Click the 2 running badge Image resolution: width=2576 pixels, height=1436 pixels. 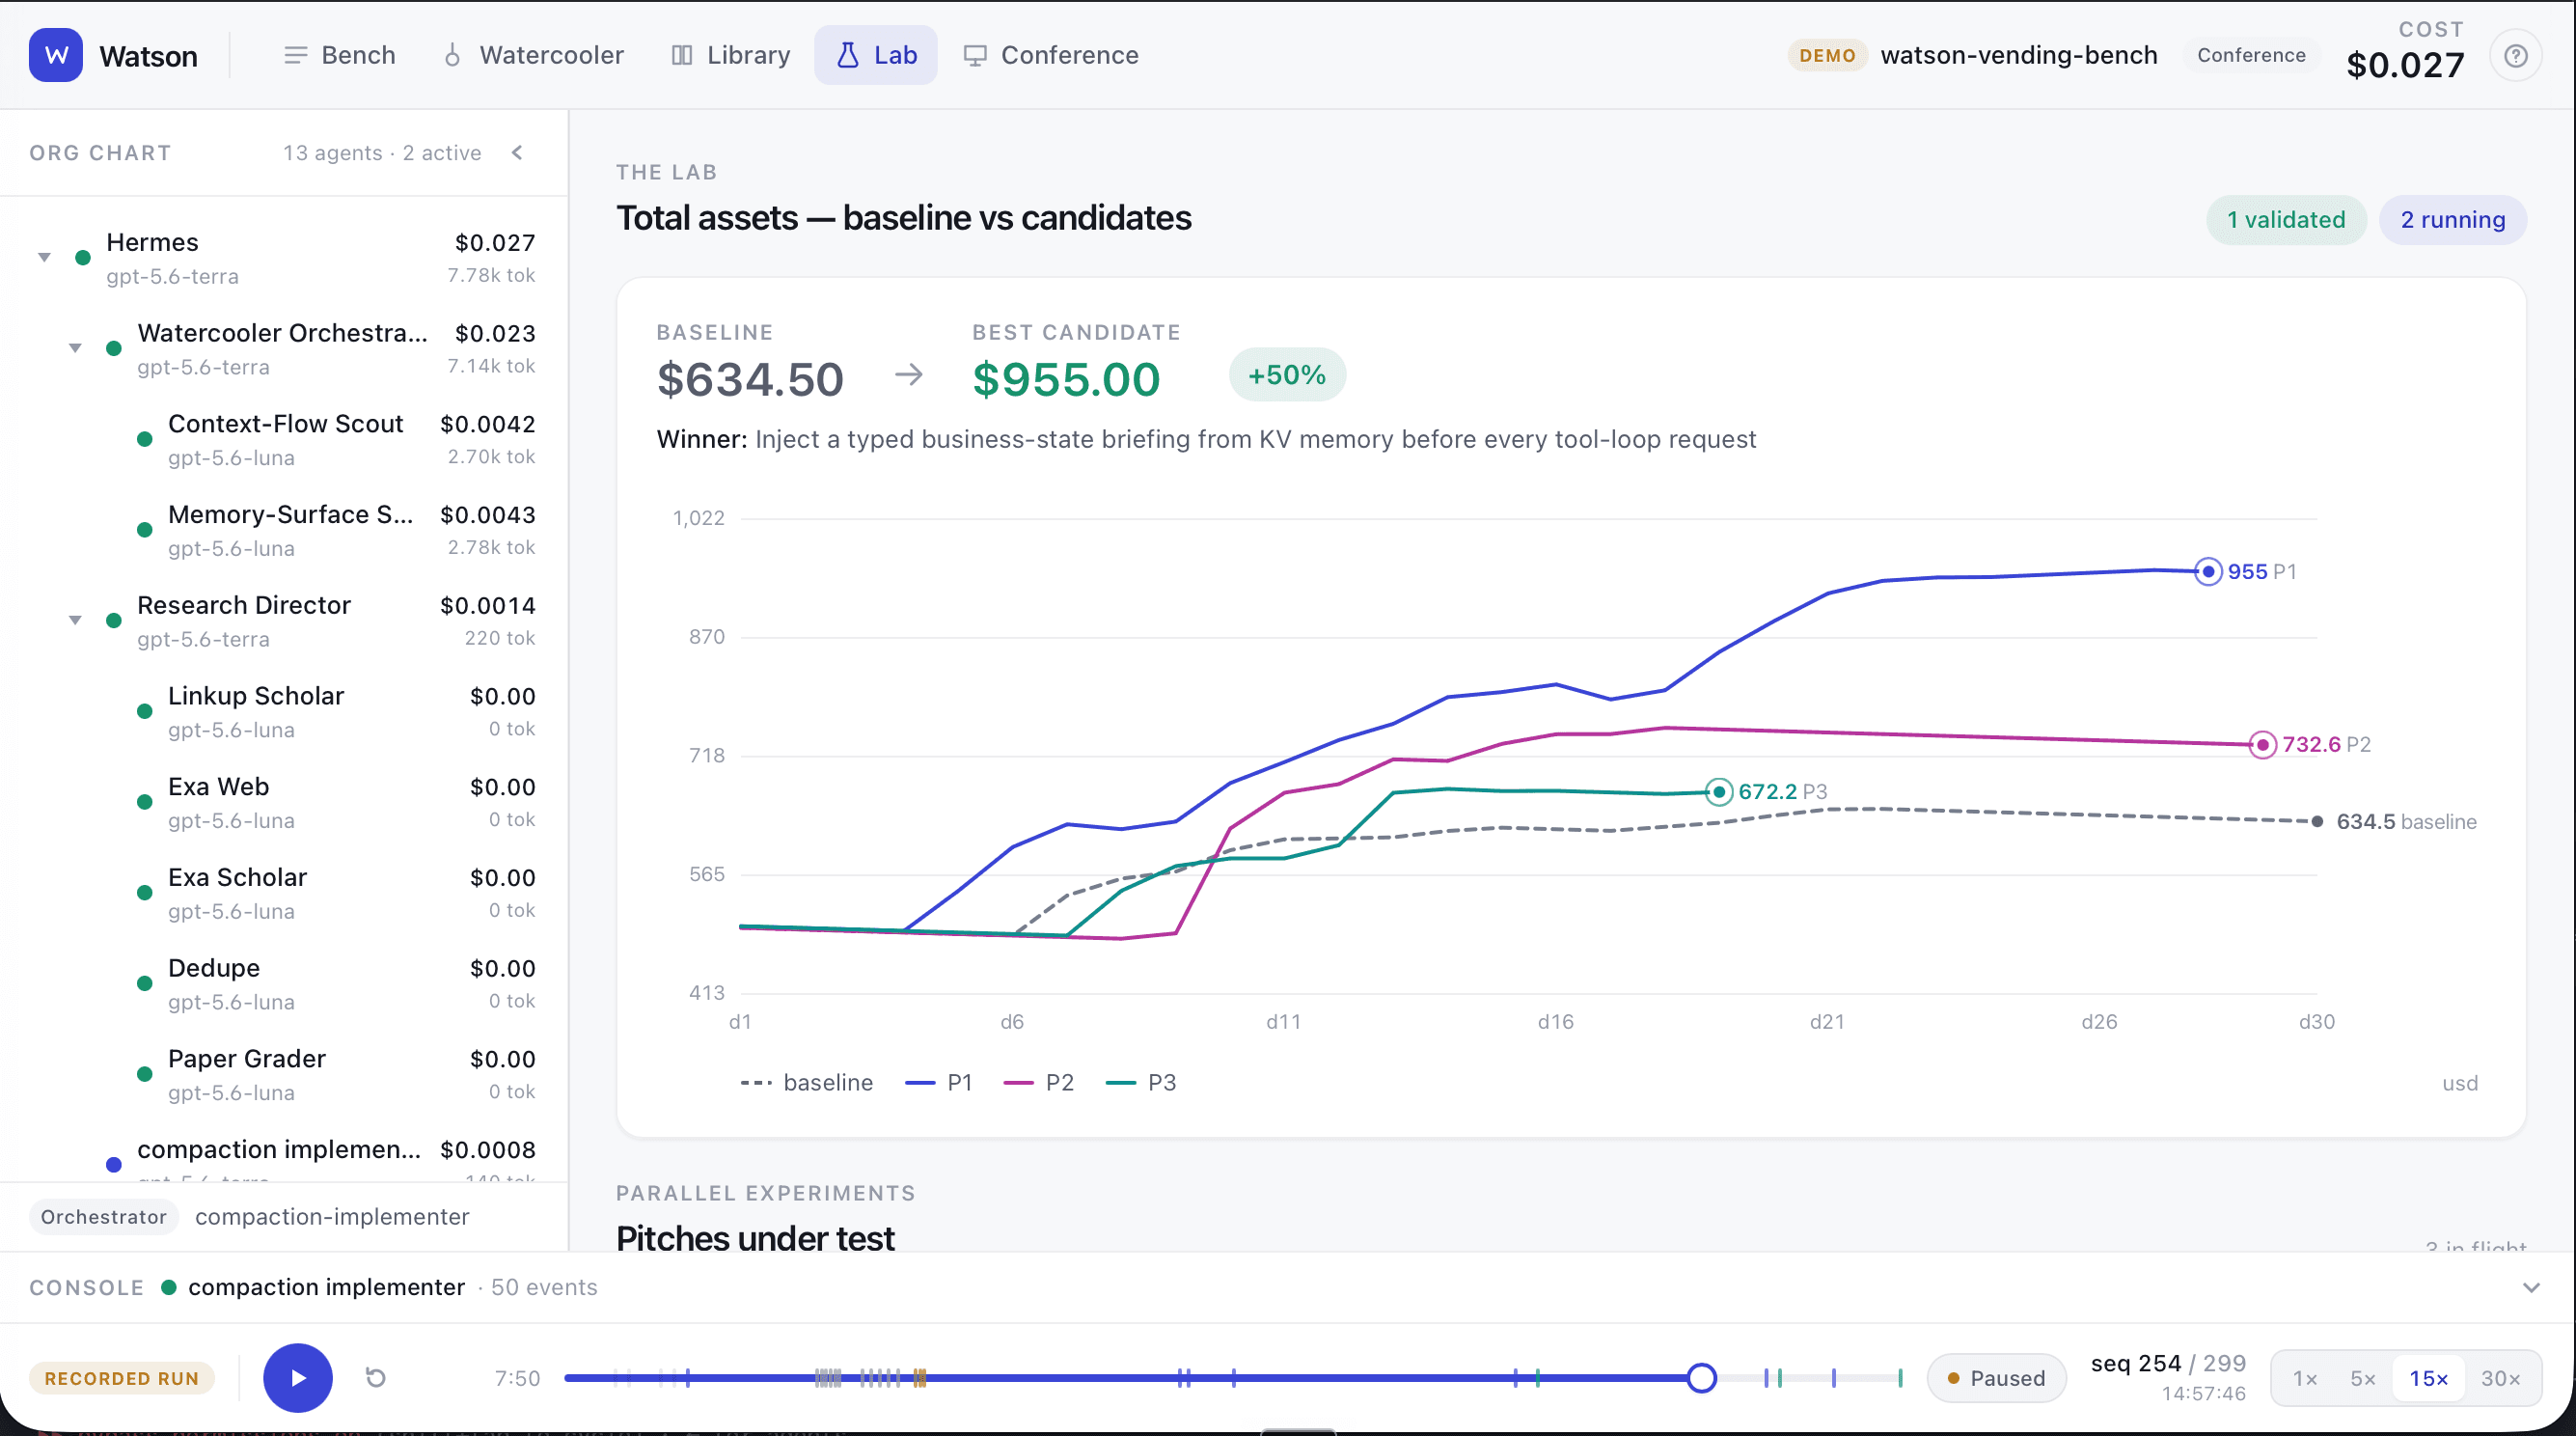(2452, 220)
